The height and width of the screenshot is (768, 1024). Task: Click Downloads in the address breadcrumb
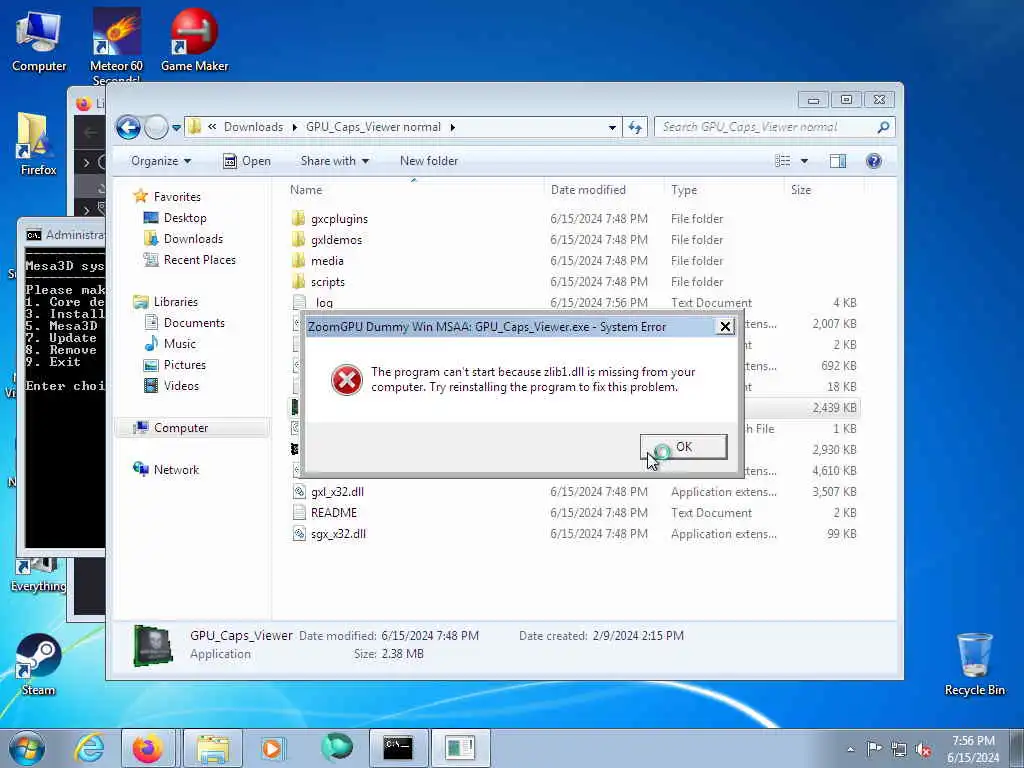253,127
